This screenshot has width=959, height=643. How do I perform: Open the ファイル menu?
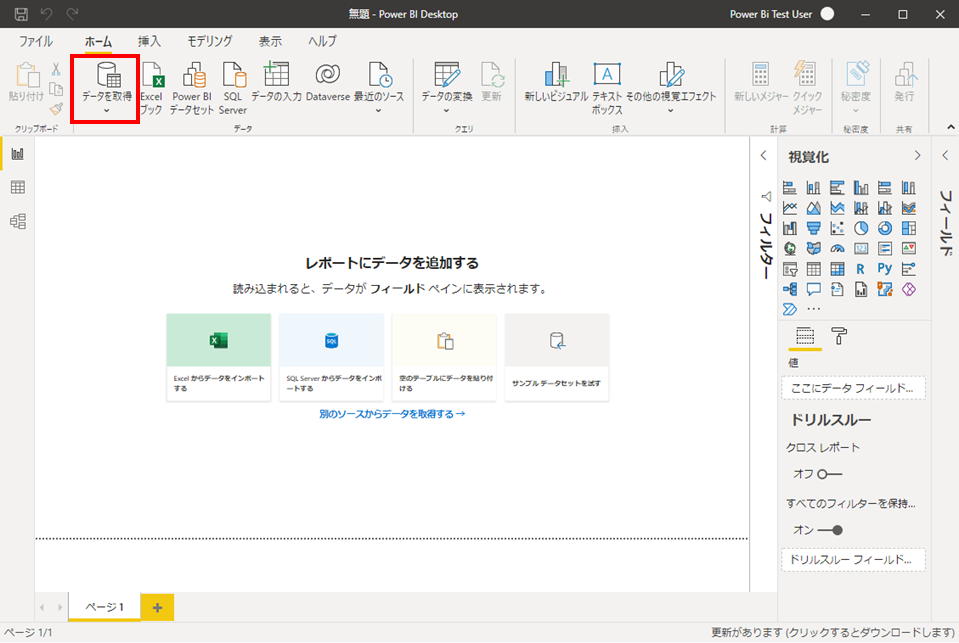tap(36, 41)
